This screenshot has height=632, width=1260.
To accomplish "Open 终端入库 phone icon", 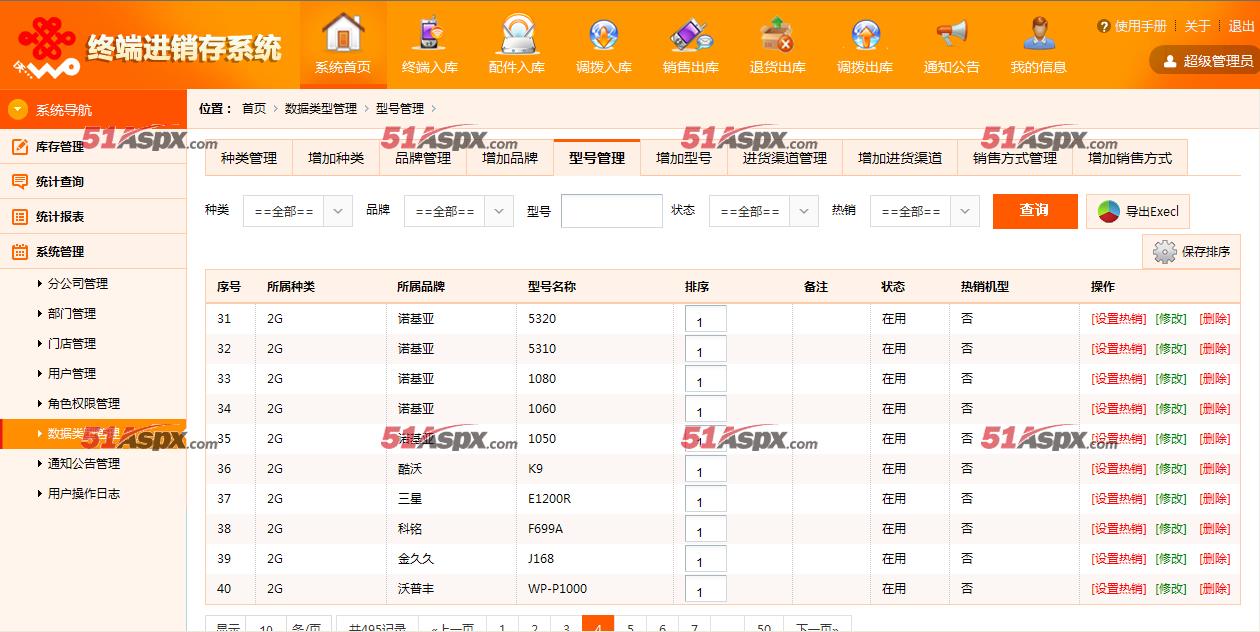I will pos(430,34).
